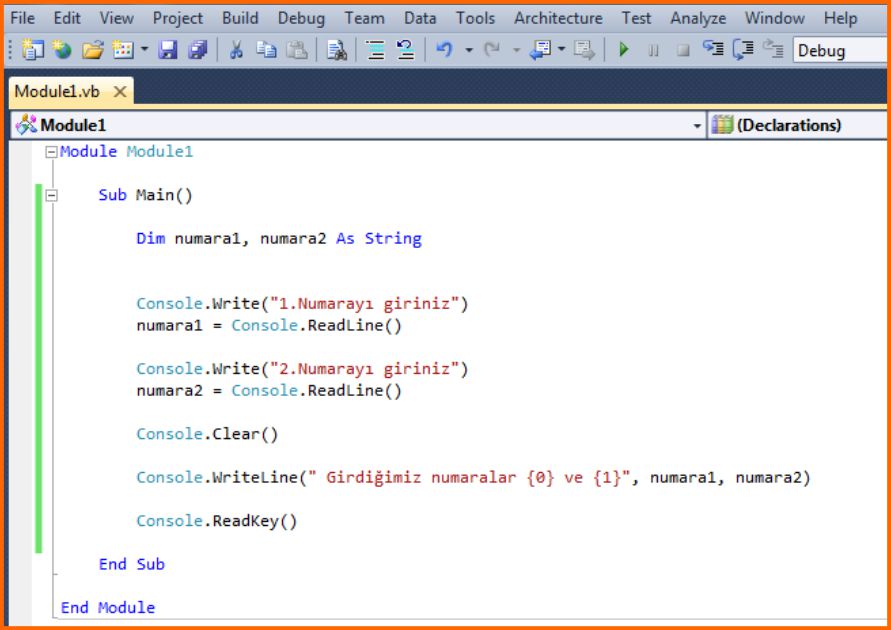The image size is (891, 630).
Task: Switch to the Module1.vb tab
Action: (x=57, y=92)
